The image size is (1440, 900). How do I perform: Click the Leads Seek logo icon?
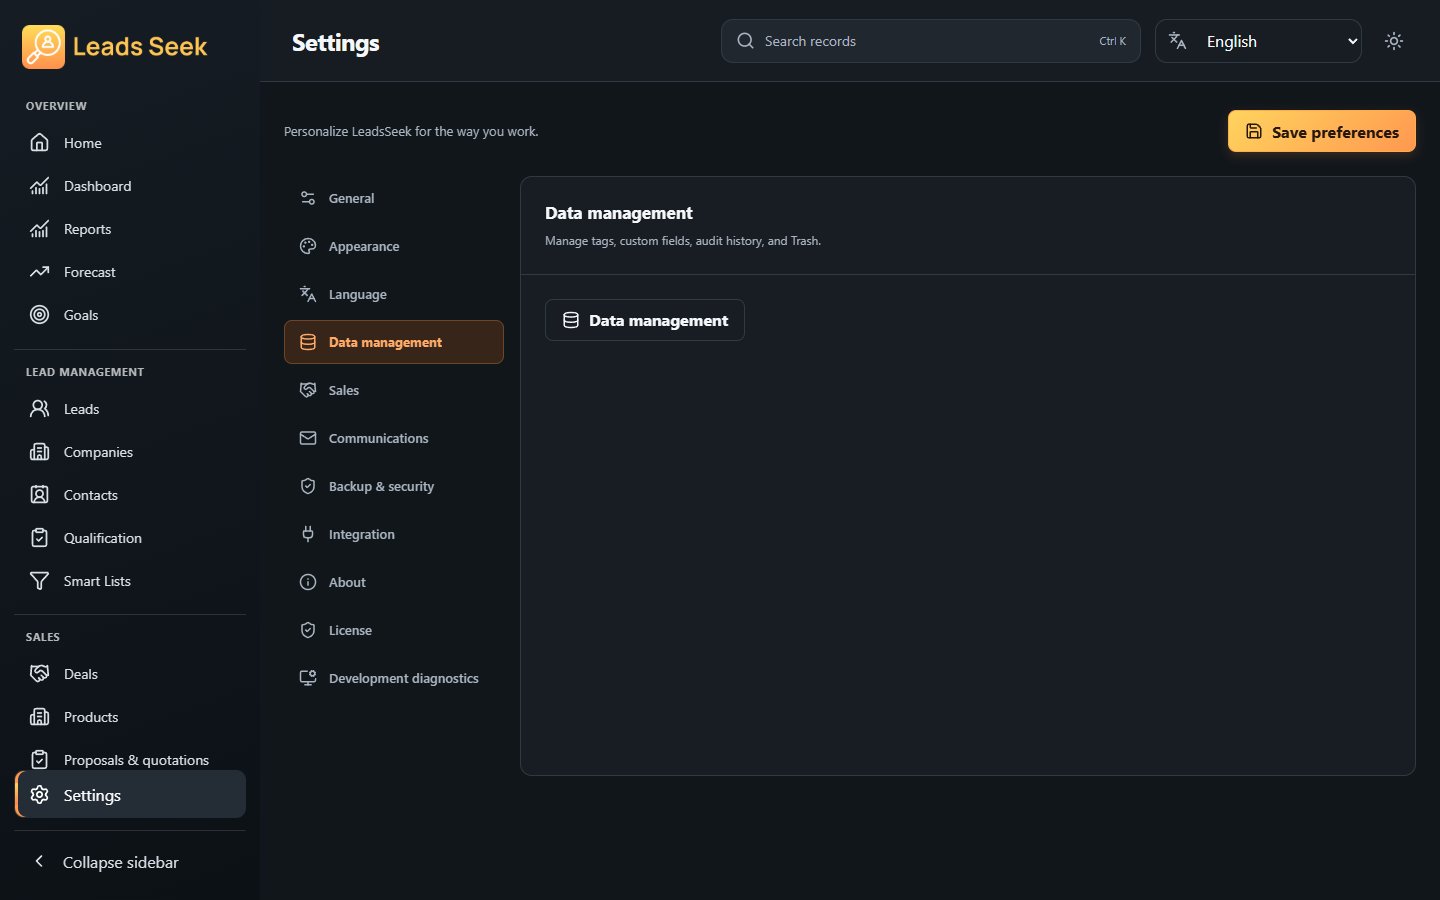43,46
